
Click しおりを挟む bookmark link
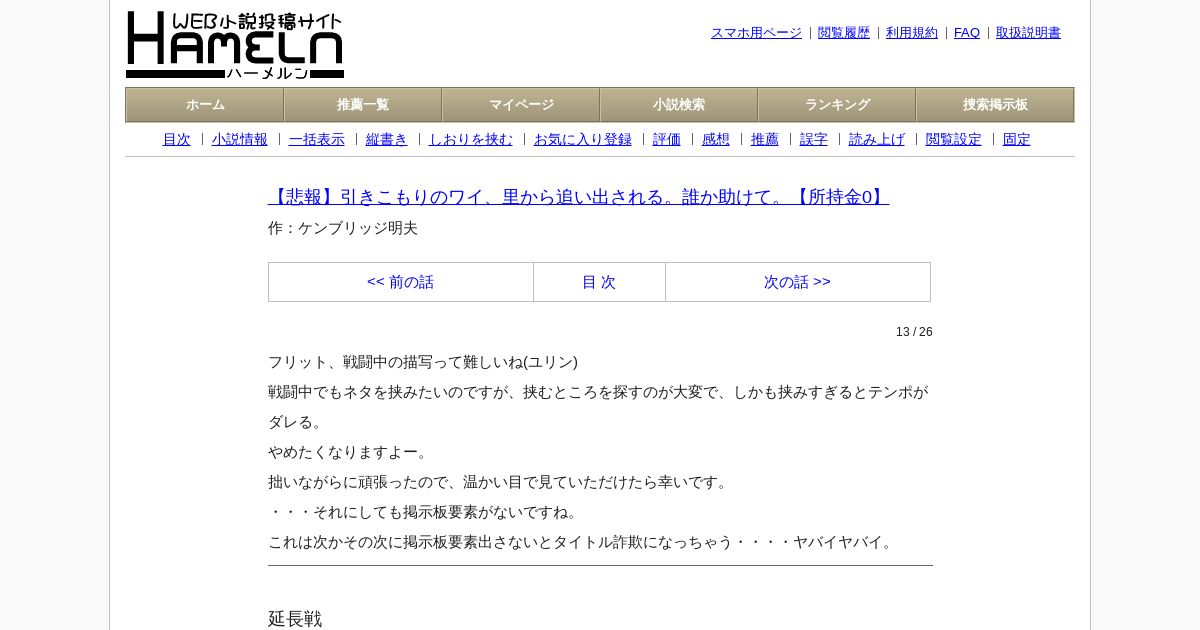tap(471, 140)
